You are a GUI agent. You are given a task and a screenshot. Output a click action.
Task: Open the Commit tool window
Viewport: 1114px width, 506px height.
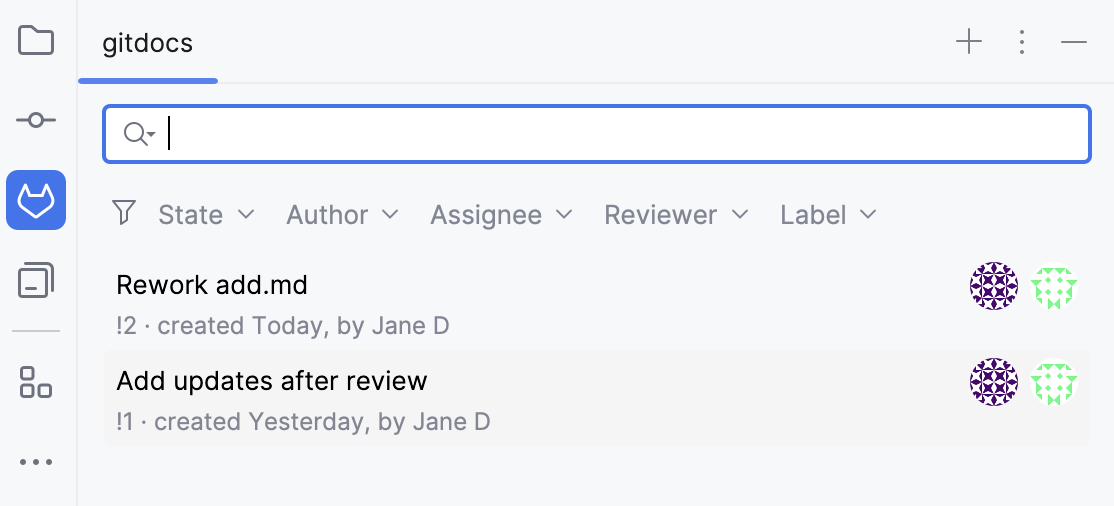[36, 120]
